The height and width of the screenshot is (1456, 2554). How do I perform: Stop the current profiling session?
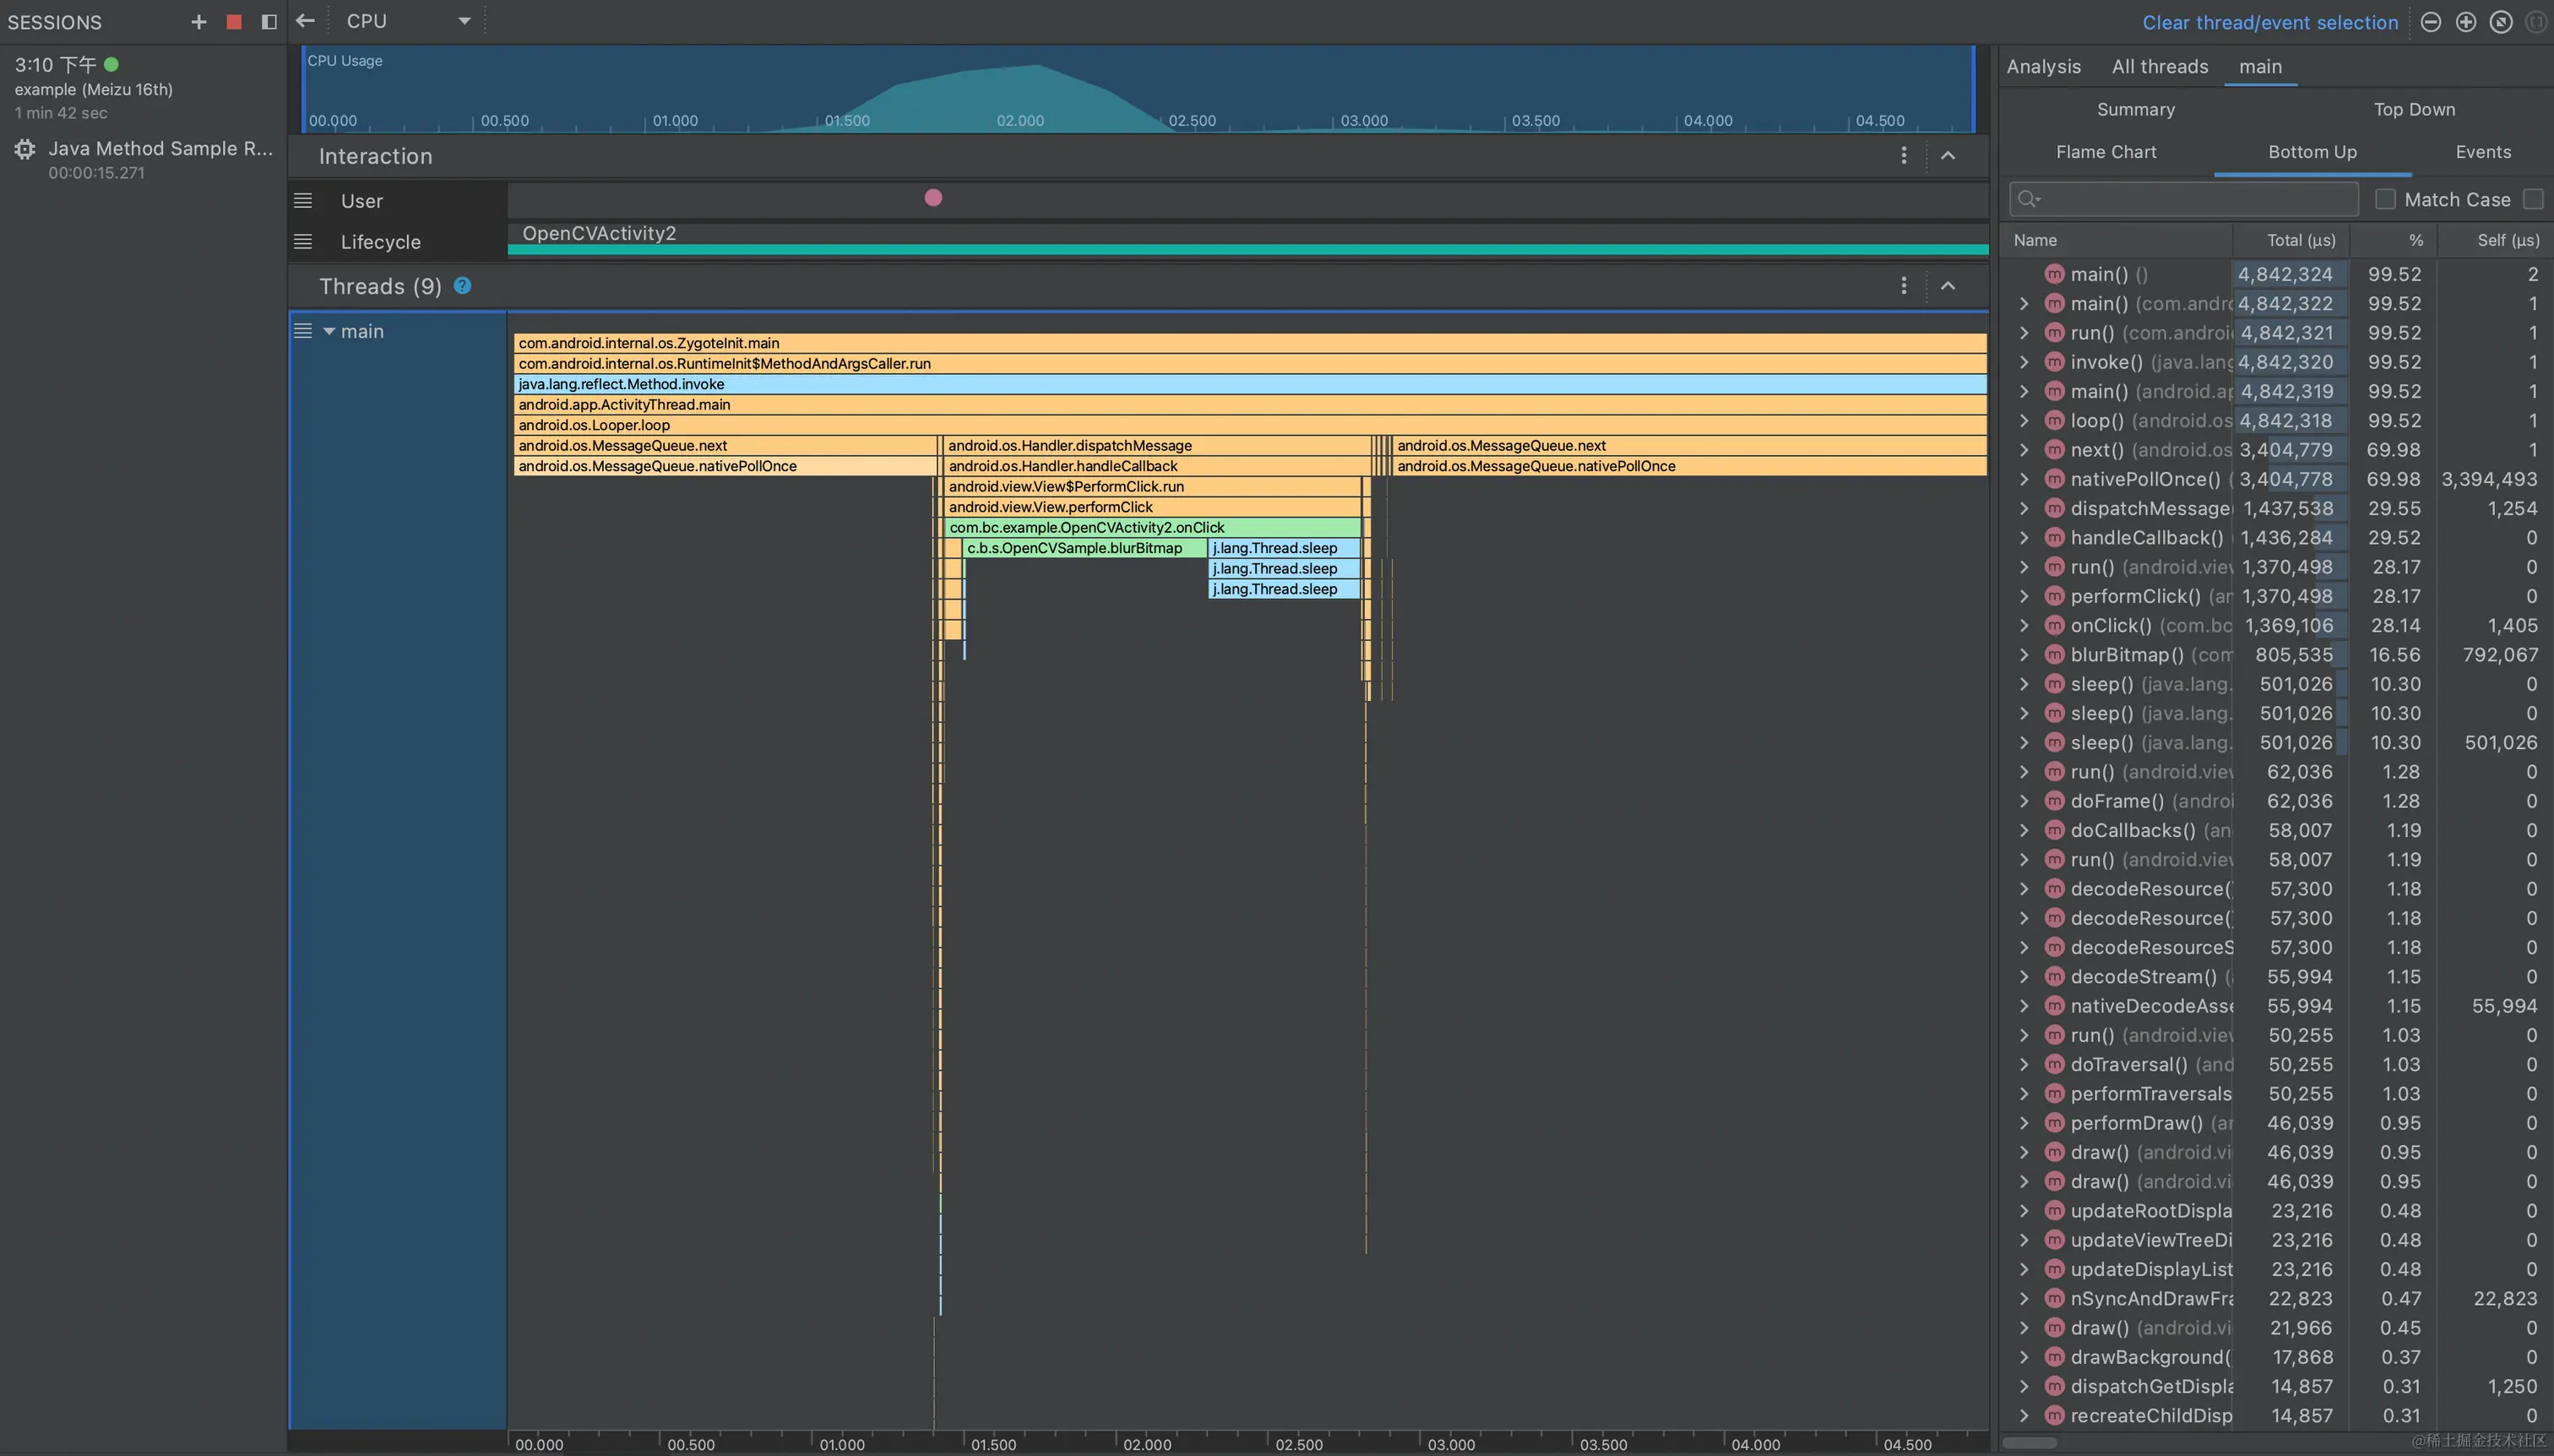click(234, 22)
